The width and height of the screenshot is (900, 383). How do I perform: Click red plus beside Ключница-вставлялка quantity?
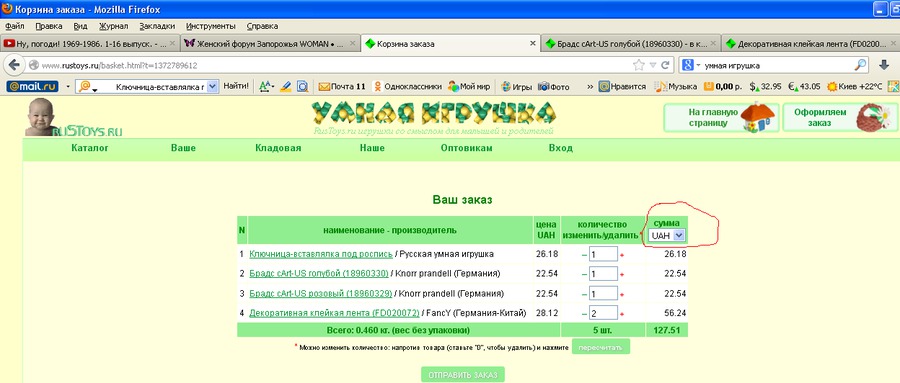pos(622,254)
